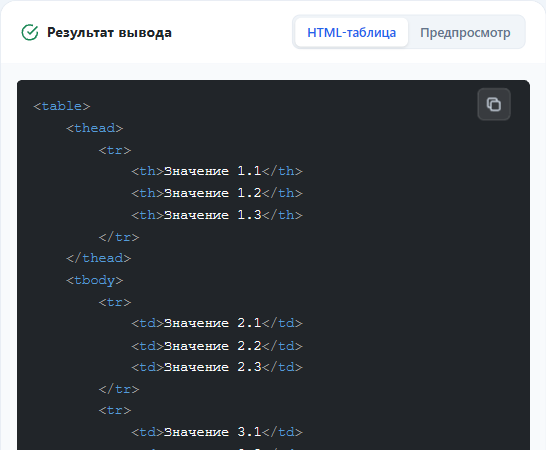Click the Результат вывода heading
546x450 pixels.
click(109, 32)
